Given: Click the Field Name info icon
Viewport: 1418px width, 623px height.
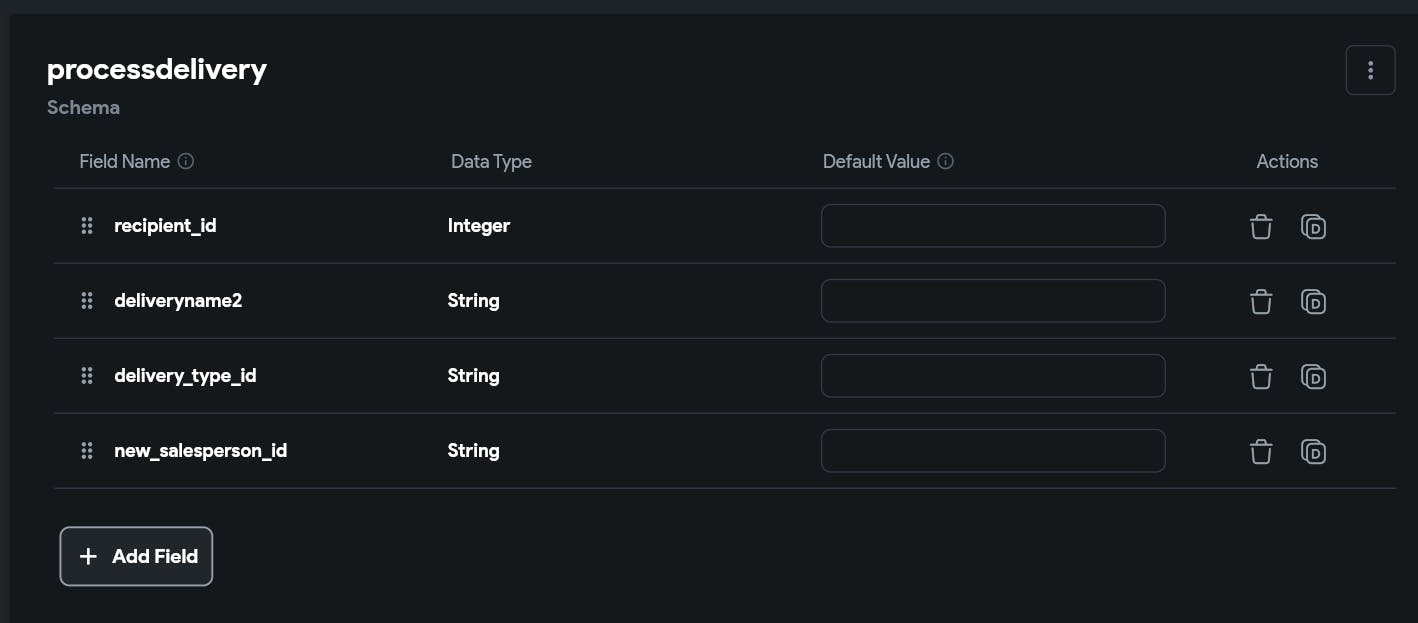Looking at the screenshot, I should tap(186, 161).
